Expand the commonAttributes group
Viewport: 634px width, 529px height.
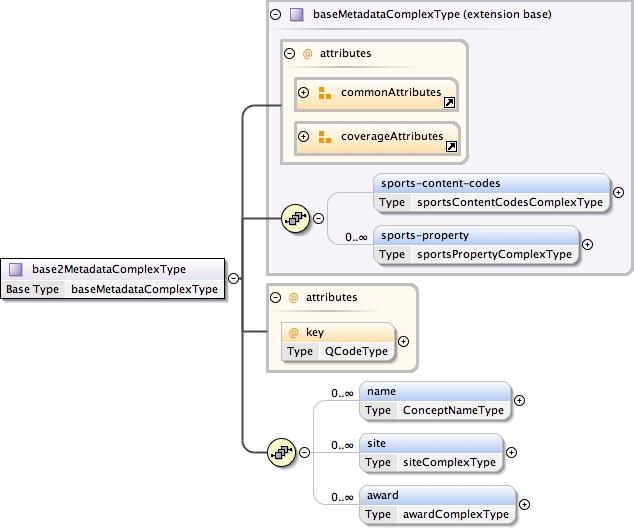(304, 93)
